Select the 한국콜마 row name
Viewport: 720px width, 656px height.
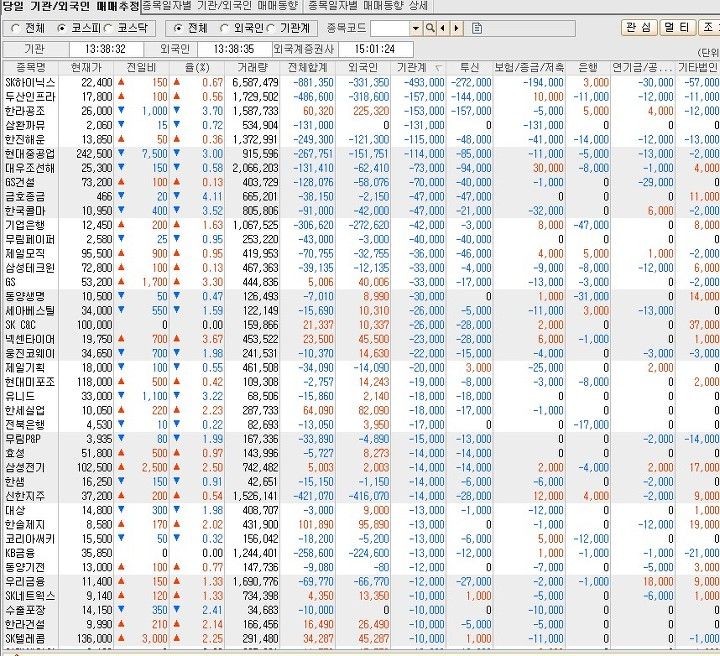click(25, 211)
